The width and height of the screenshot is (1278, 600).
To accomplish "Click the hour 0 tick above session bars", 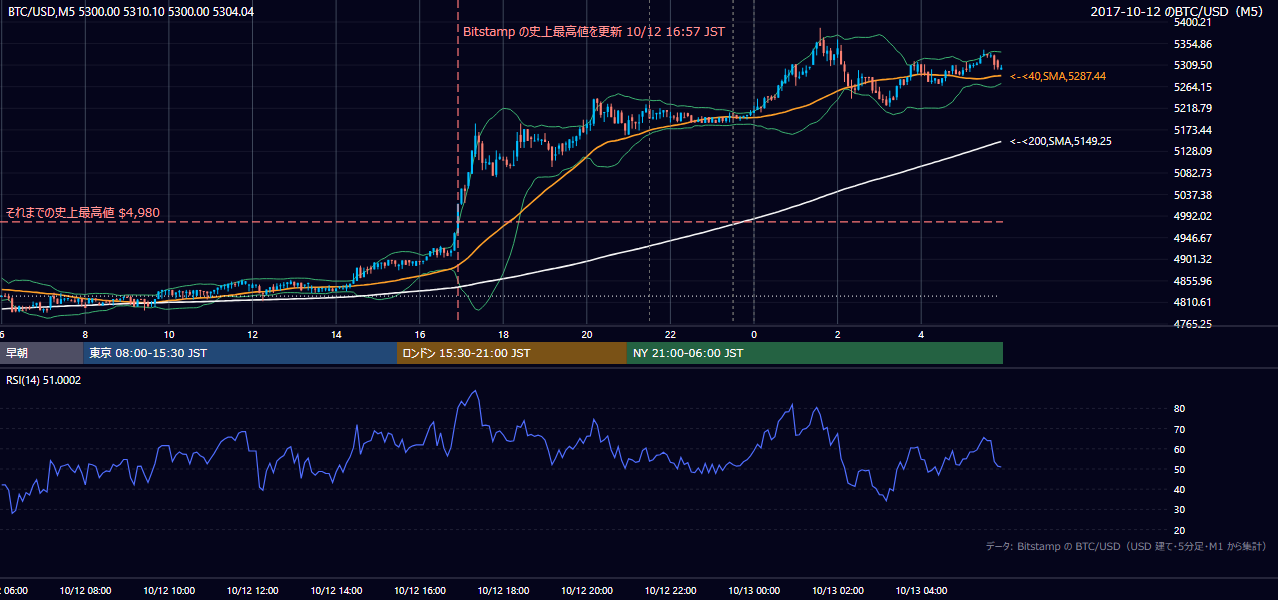I will click(754, 334).
